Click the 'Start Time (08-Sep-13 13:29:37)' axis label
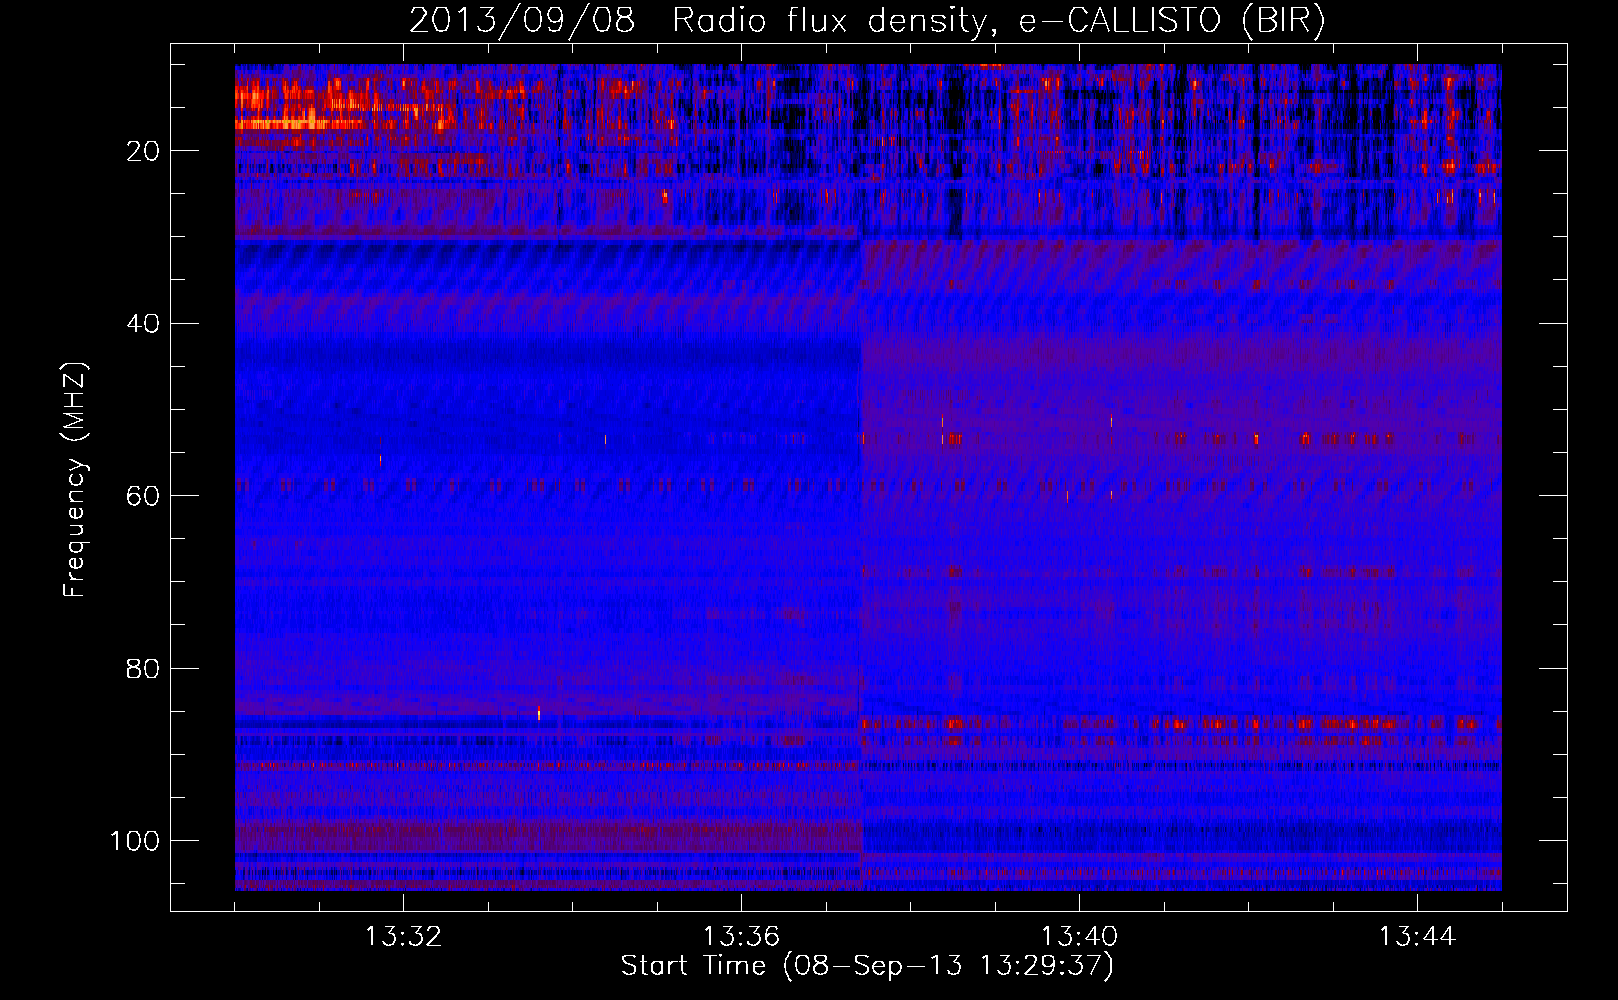The image size is (1618, 1000). (x=867, y=966)
